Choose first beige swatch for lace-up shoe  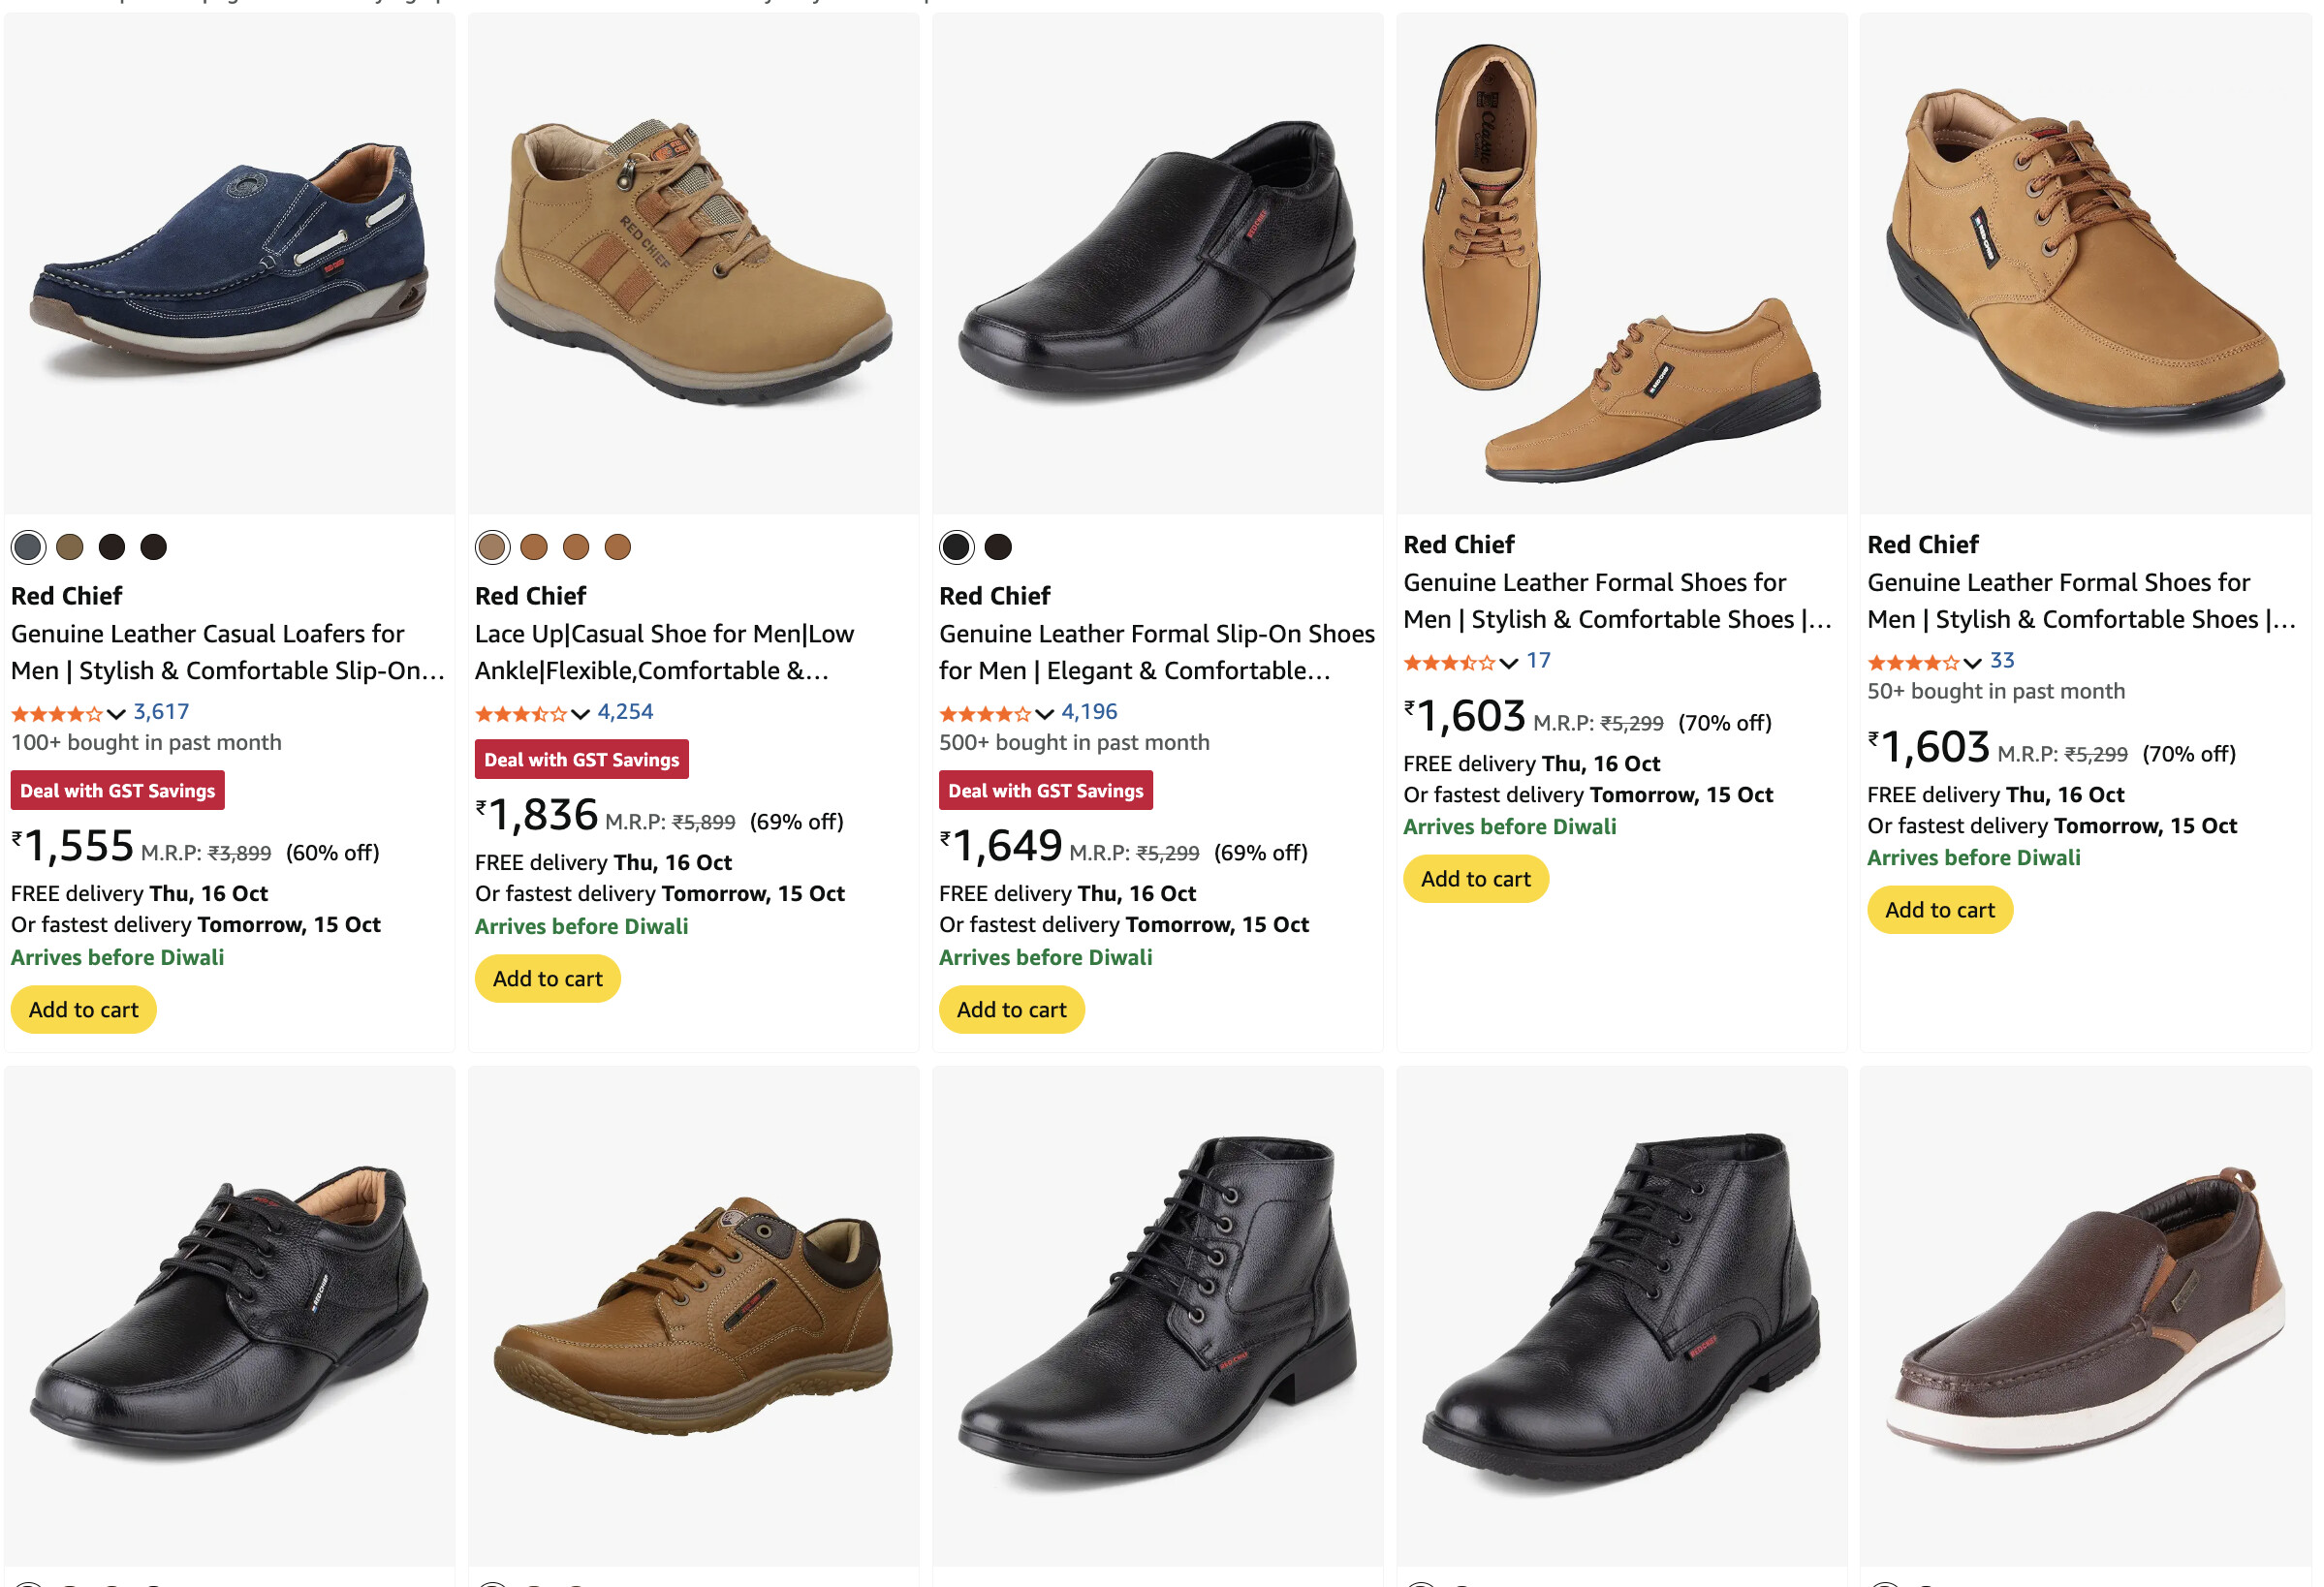click(x=492, y=547)
